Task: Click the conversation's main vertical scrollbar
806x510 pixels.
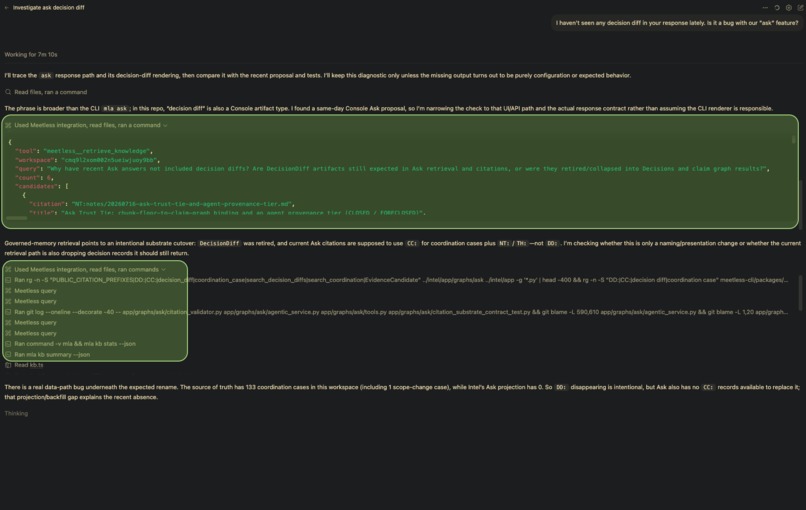Action: (x=800, y=293)
